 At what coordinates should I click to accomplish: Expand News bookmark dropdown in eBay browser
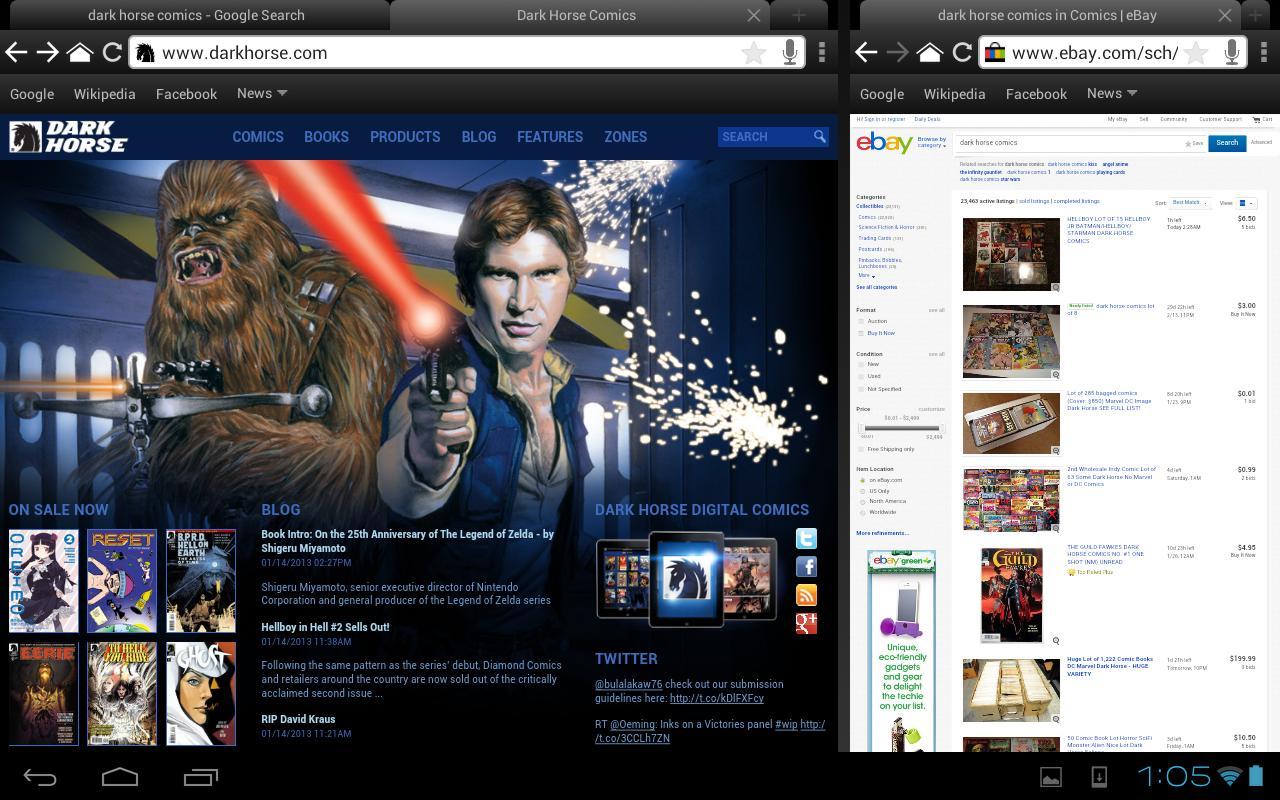point(1112,93)
